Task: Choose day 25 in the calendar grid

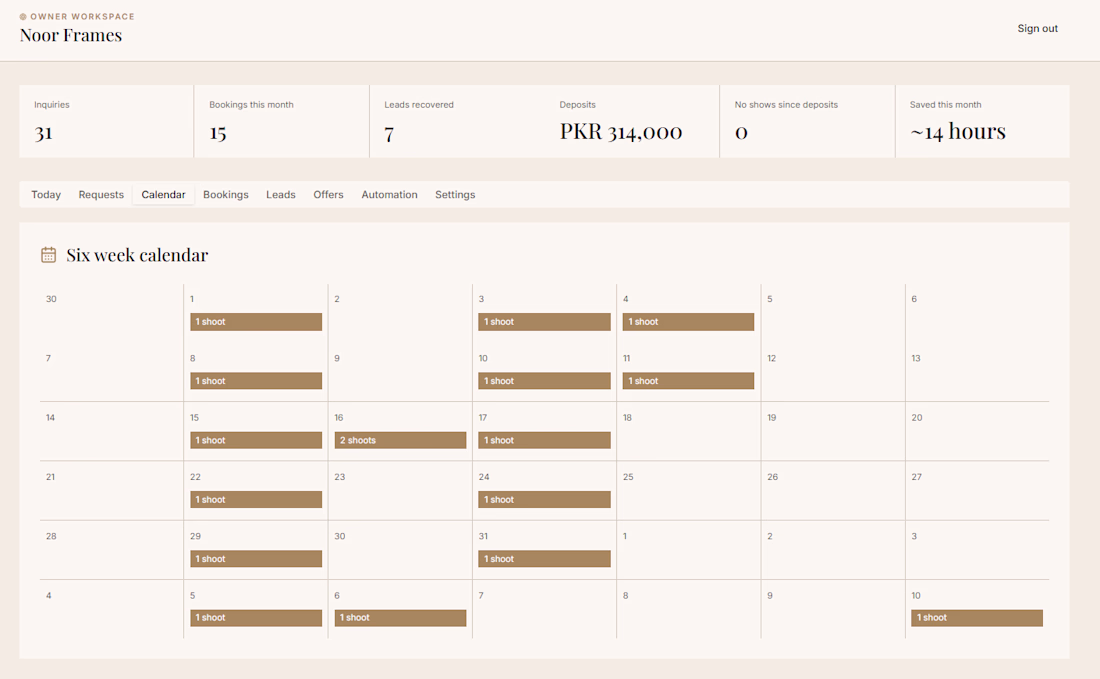Action: point(689,491)
